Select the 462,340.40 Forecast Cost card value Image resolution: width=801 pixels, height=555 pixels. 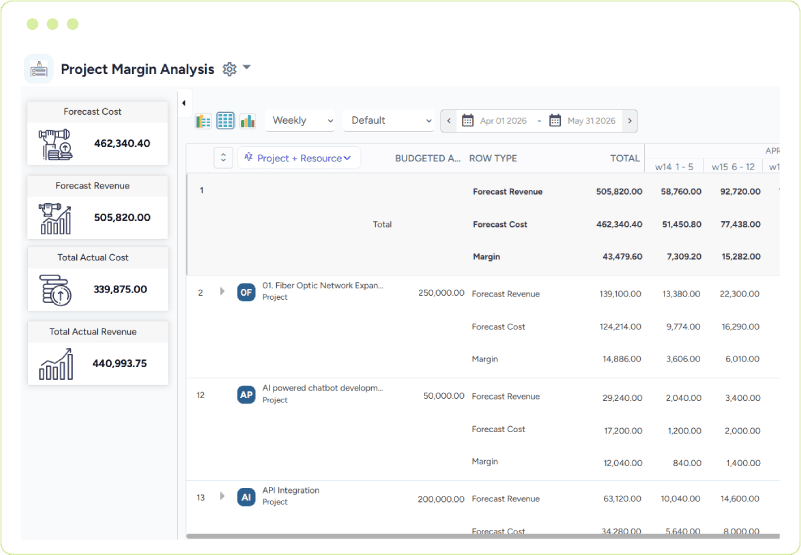(x=122, y=144)
